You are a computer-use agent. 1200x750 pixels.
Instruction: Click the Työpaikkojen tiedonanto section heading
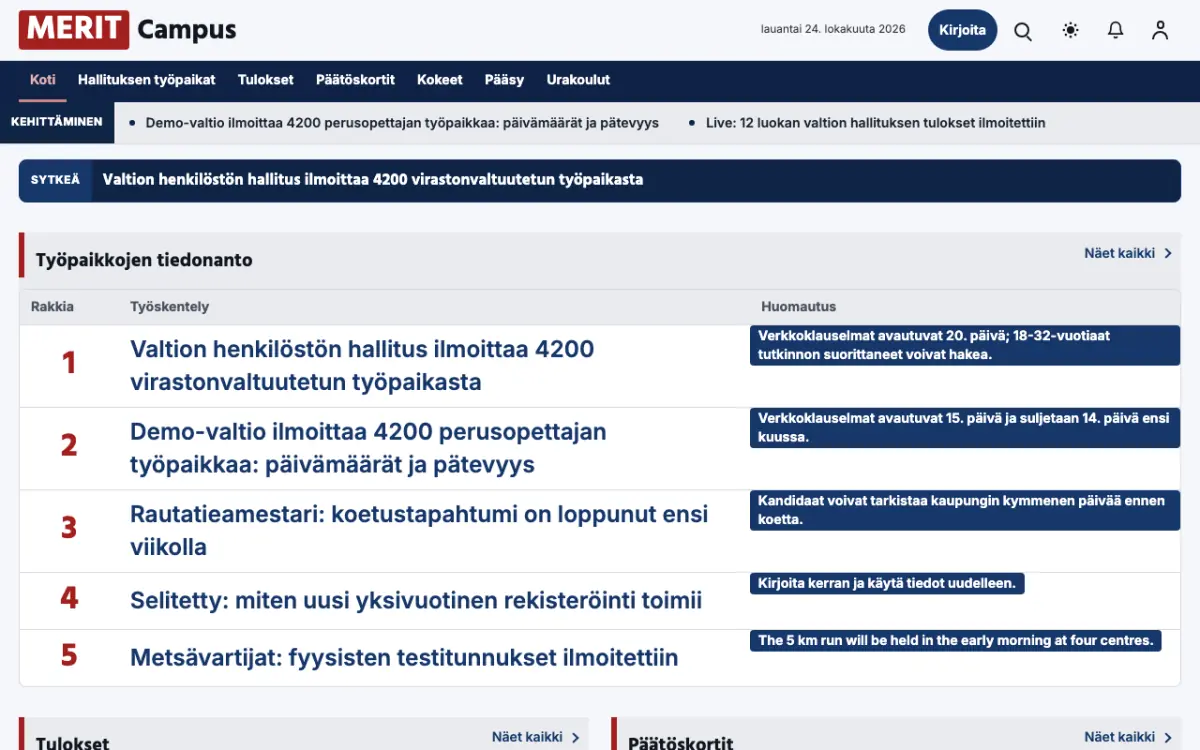pyautogui.click(x=144, y=260)
